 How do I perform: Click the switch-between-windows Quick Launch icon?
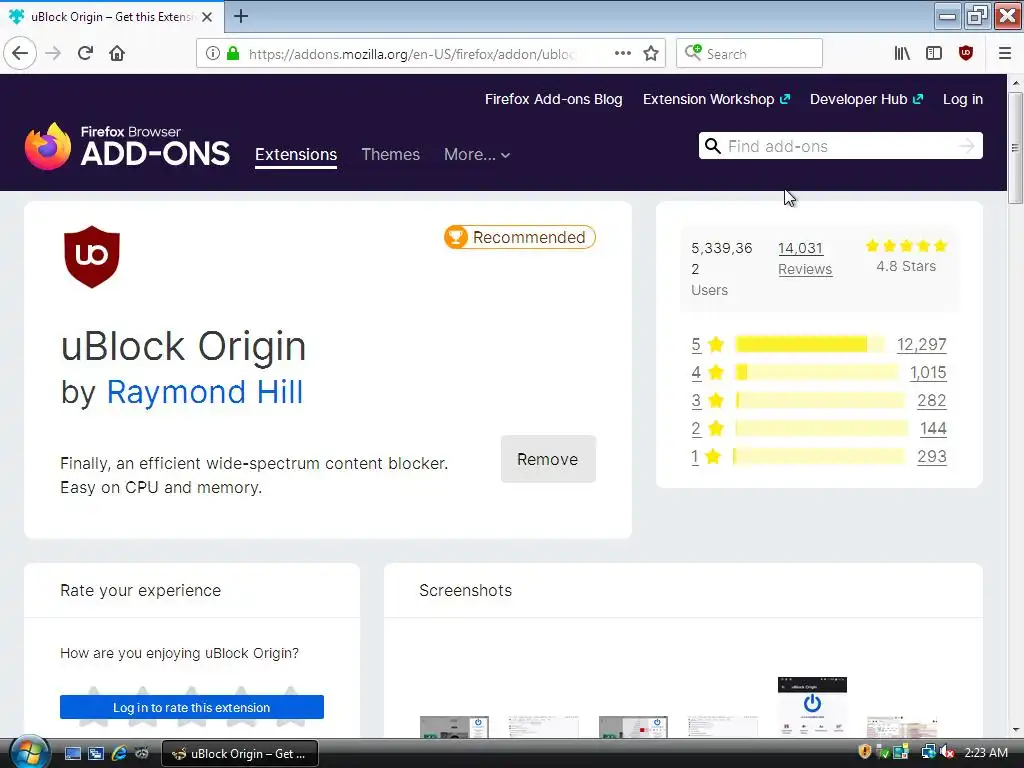[95, 754]
